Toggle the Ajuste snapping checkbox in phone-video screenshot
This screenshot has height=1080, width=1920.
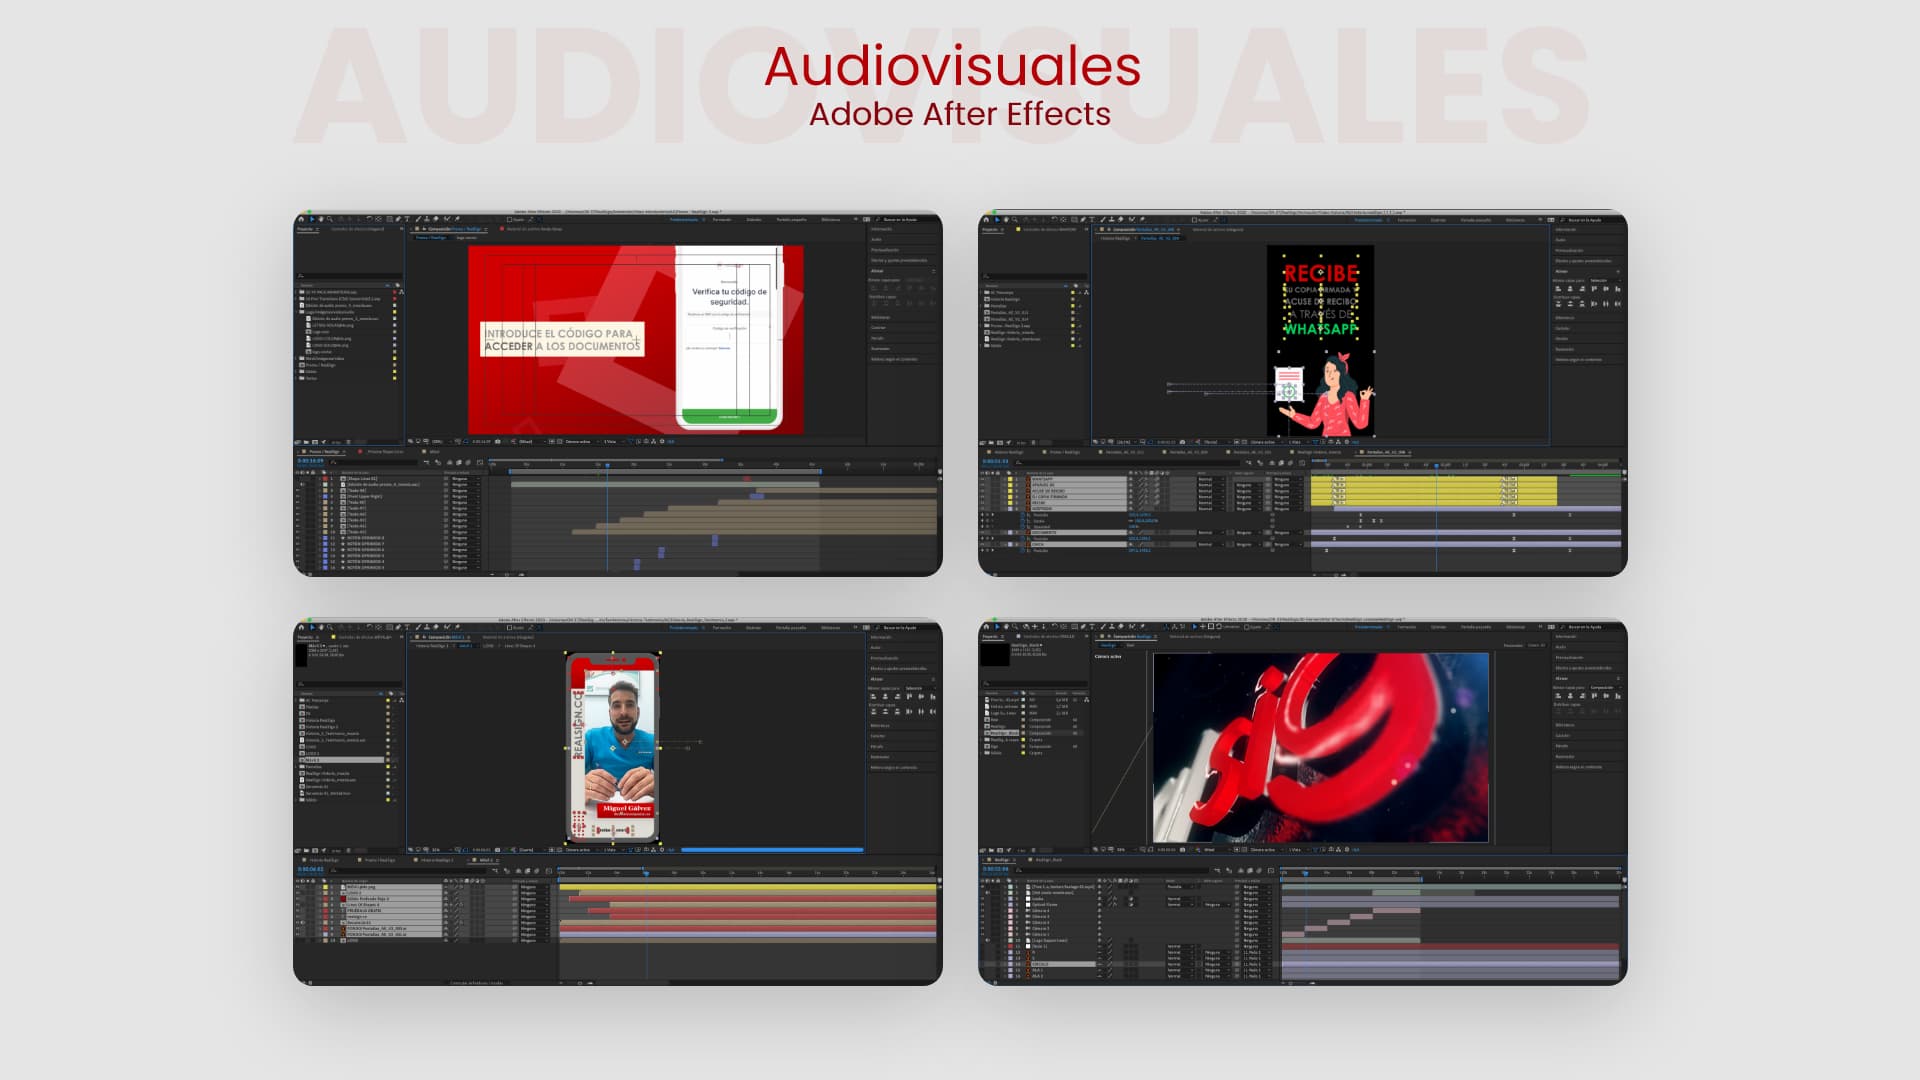(509, 627)
